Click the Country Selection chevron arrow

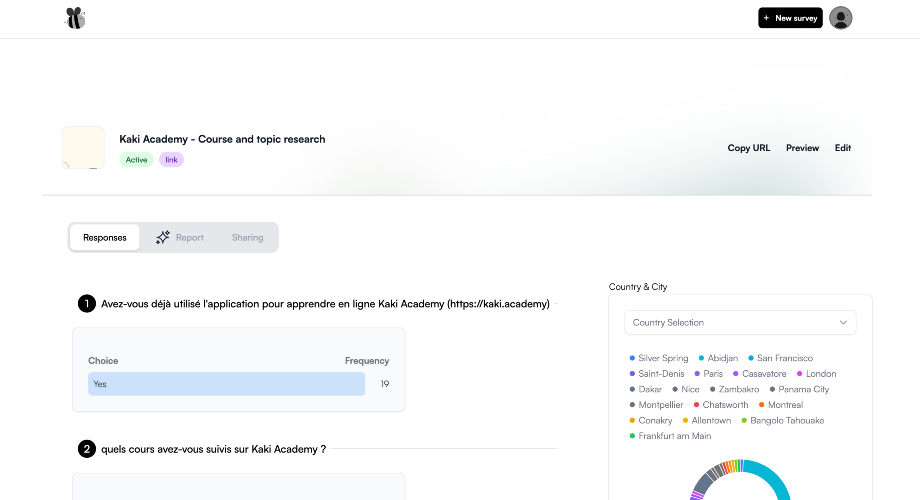(843, 322)
